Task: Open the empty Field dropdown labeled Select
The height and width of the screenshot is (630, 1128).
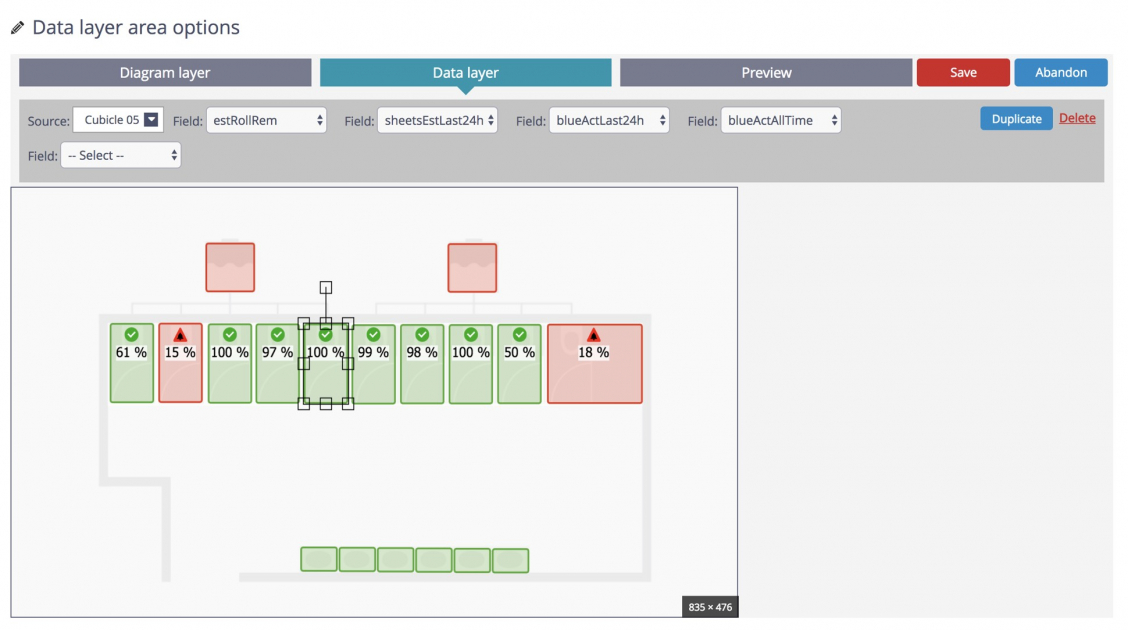Action: click(x=121, y=155)
